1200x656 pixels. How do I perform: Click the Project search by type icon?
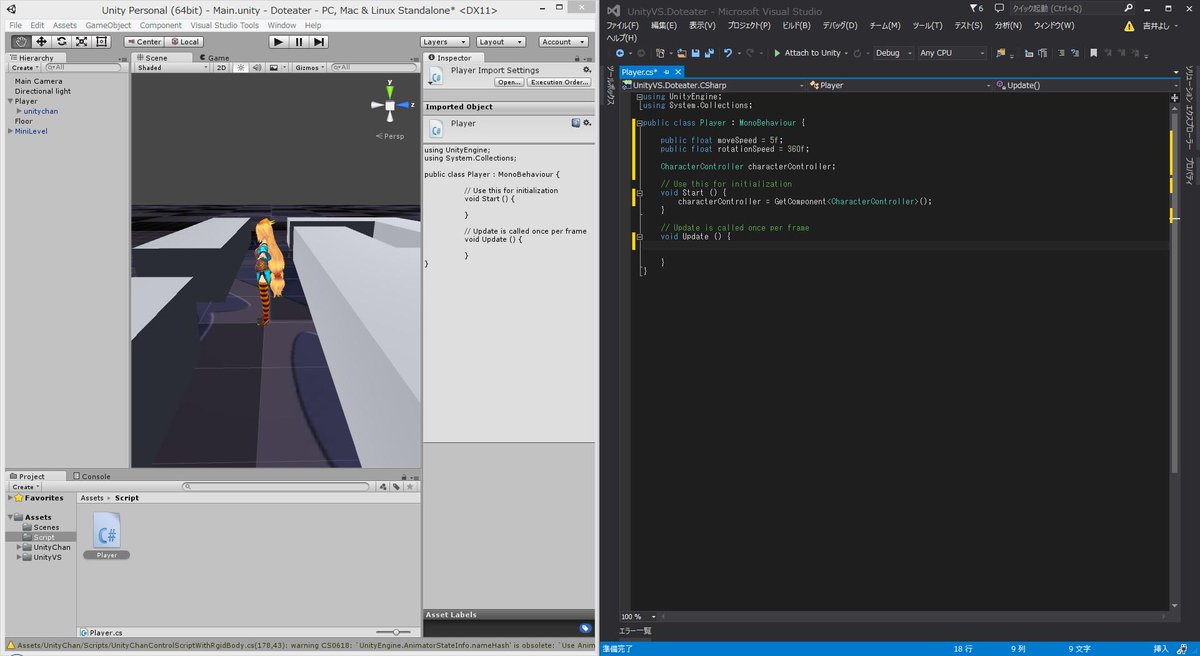384,487
